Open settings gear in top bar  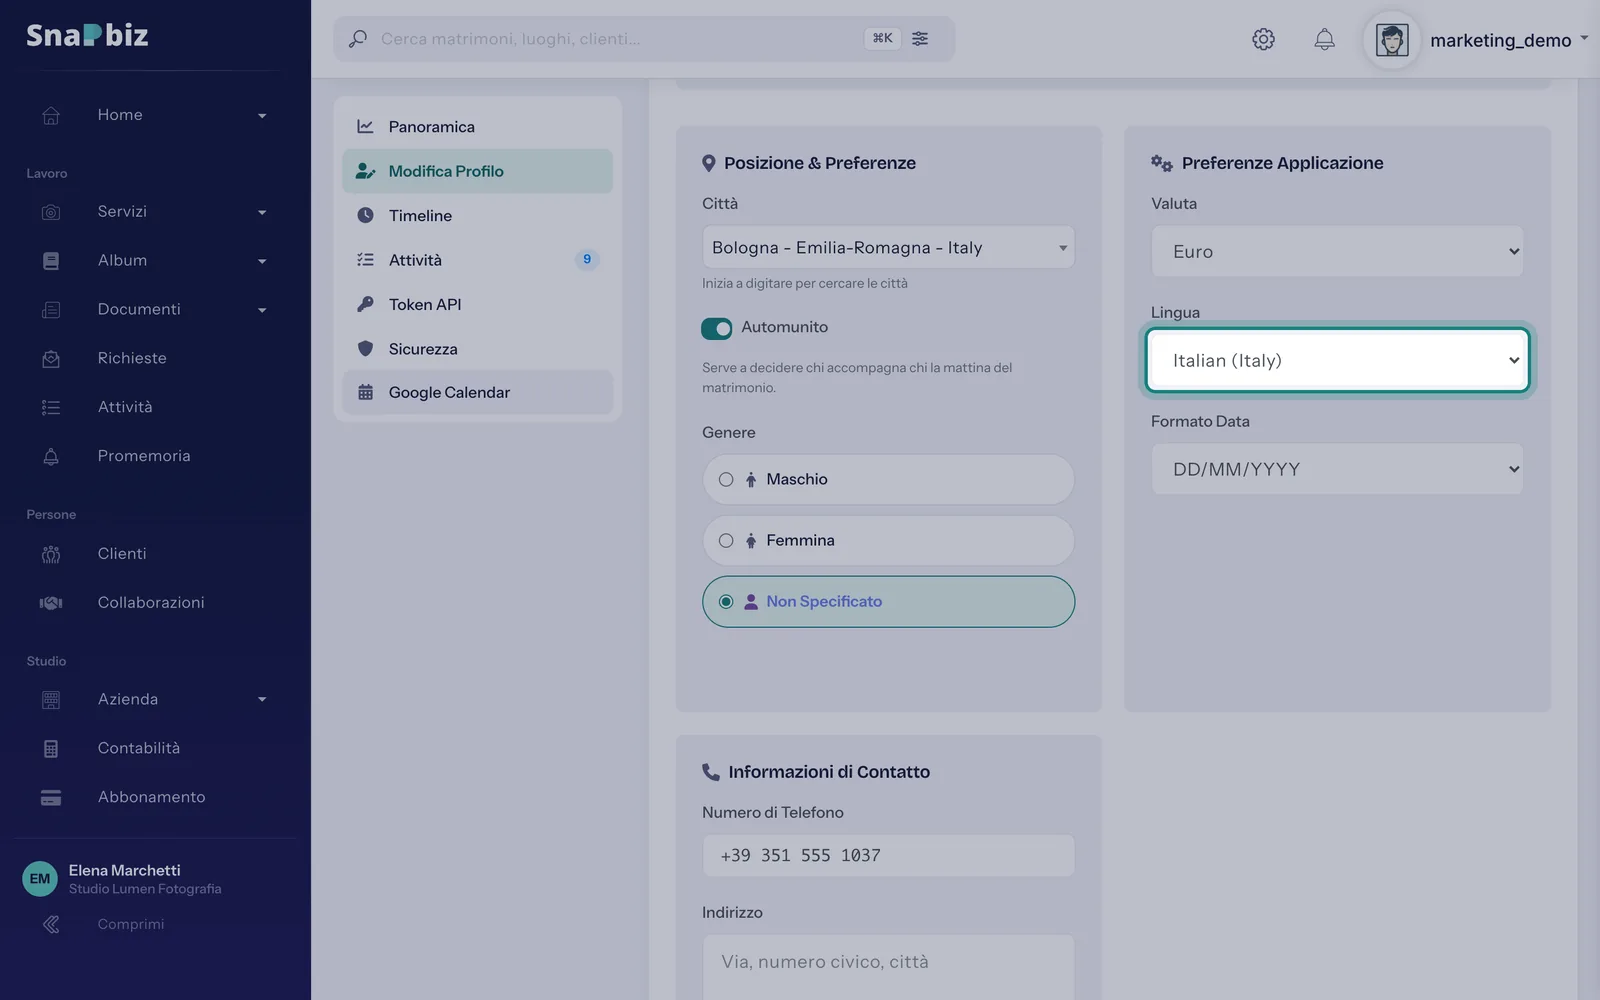tap(1263, 39)
